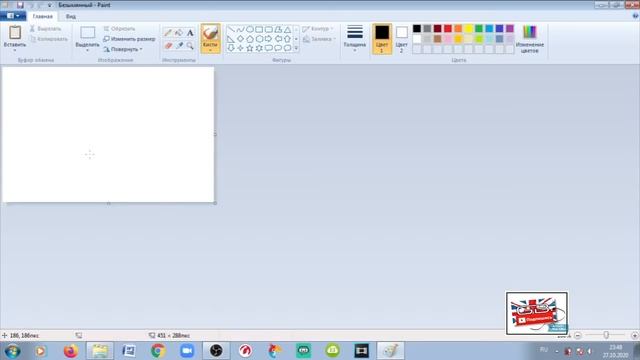This screenshot has height=360, width=640.
Task: Click the subscribe thumbnail overlay
Action: (x=537, y=313)
